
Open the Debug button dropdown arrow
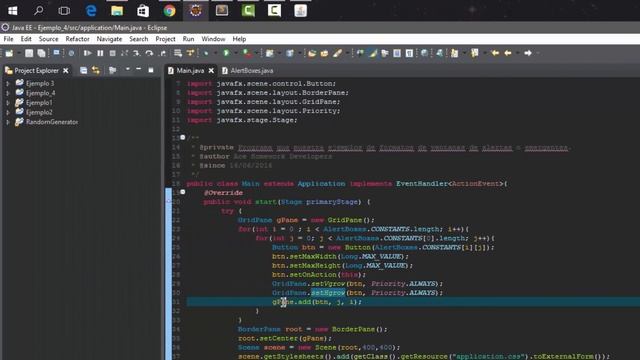(x=215, y=53)
